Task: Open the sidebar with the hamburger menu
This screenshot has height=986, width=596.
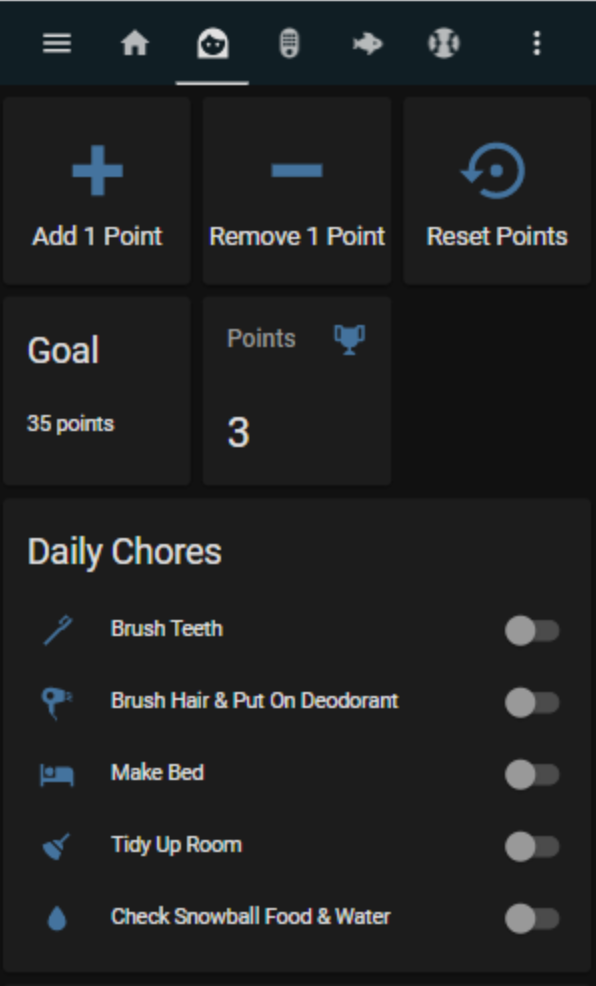Action: pyautogui.click(x=57, y=43)
